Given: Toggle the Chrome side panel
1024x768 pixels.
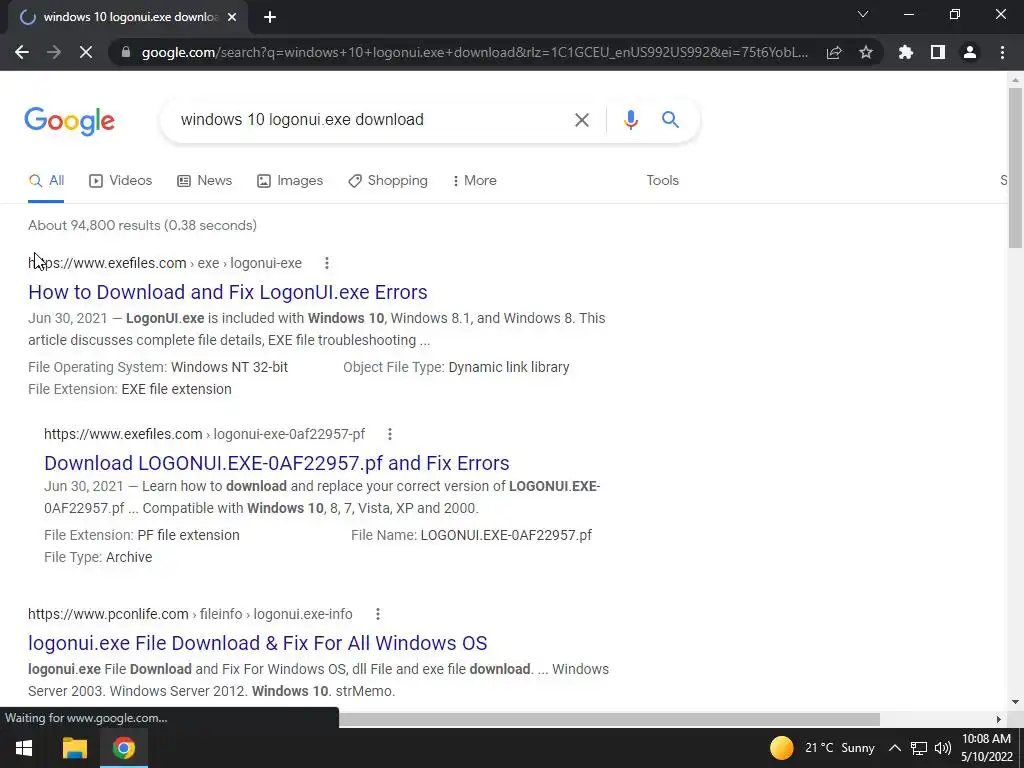Looking at the screenshot, I should tap(938, 52).
